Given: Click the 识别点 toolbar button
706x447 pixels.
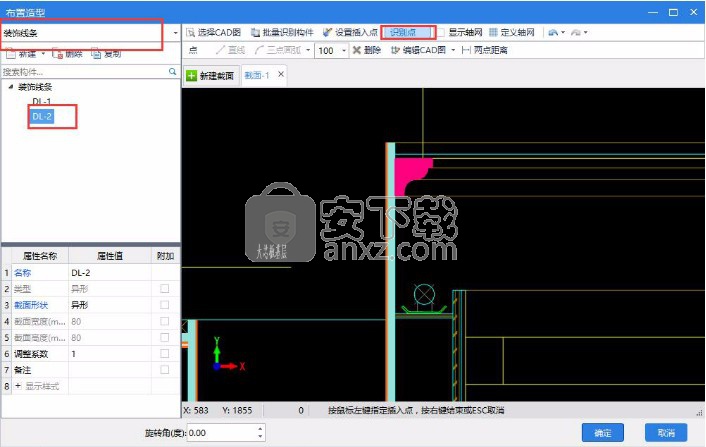Looking at the screenshot, I should [x=407, y=33].
